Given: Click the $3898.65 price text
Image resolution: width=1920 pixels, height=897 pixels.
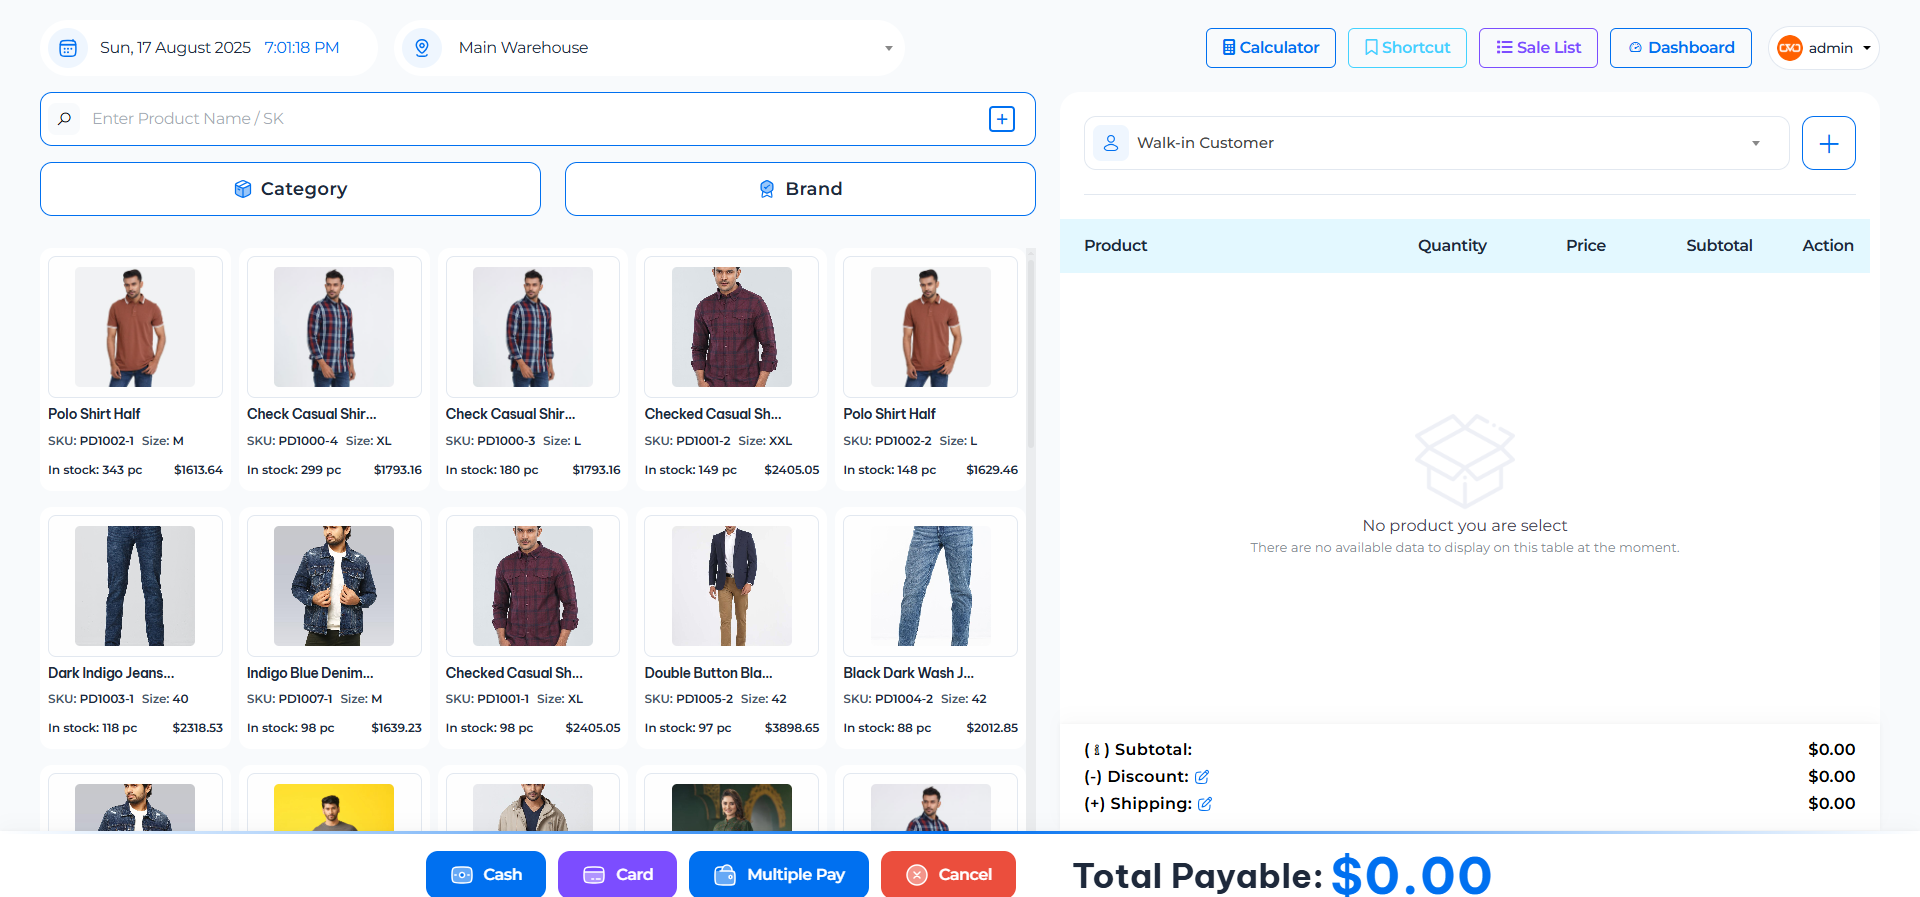Looking at the screenshot, I should 792,728.
